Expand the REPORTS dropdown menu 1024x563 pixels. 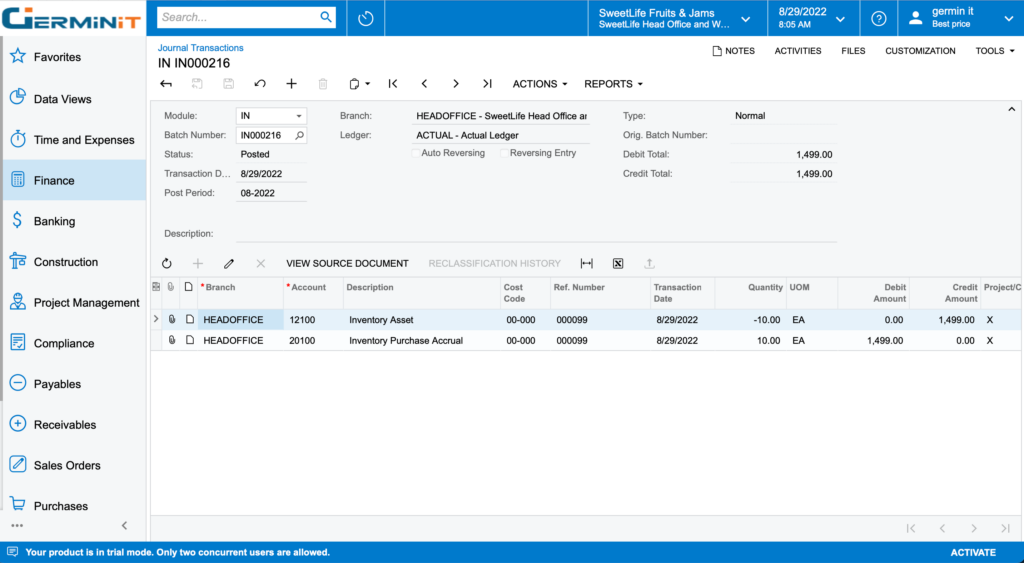tap(613, 84)
